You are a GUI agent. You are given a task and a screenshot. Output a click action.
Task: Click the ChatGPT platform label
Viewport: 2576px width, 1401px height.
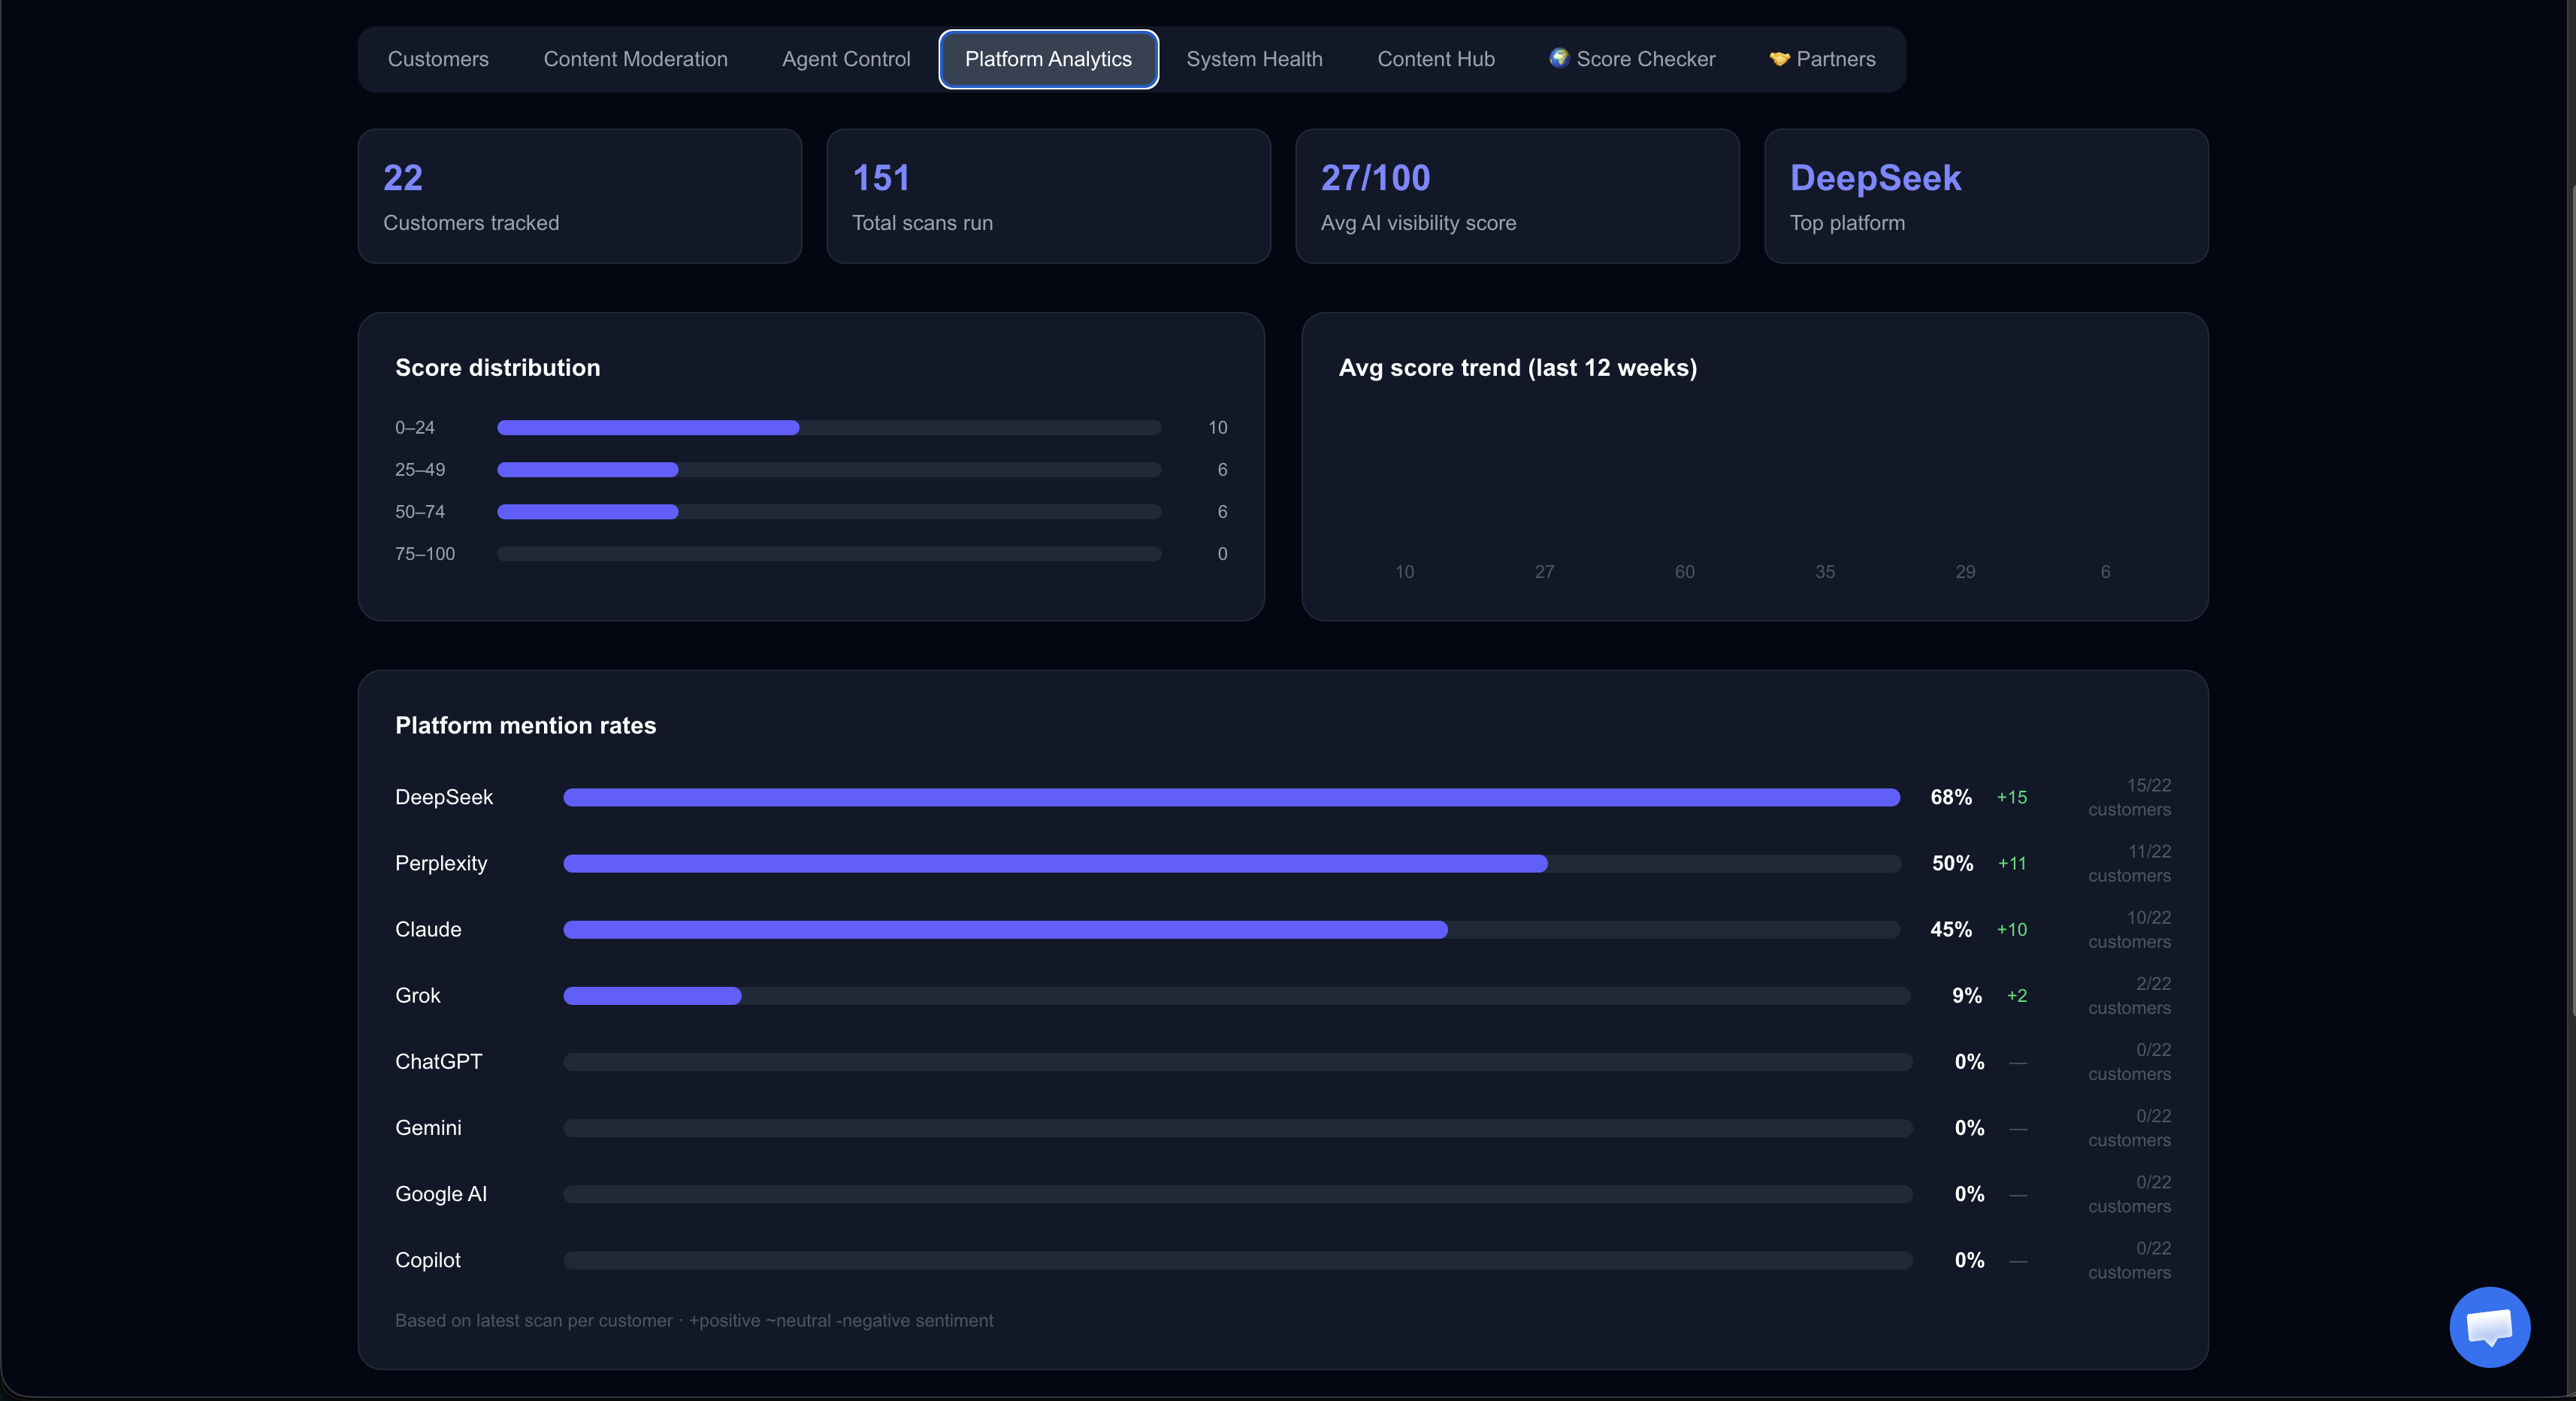point(439,1062)
